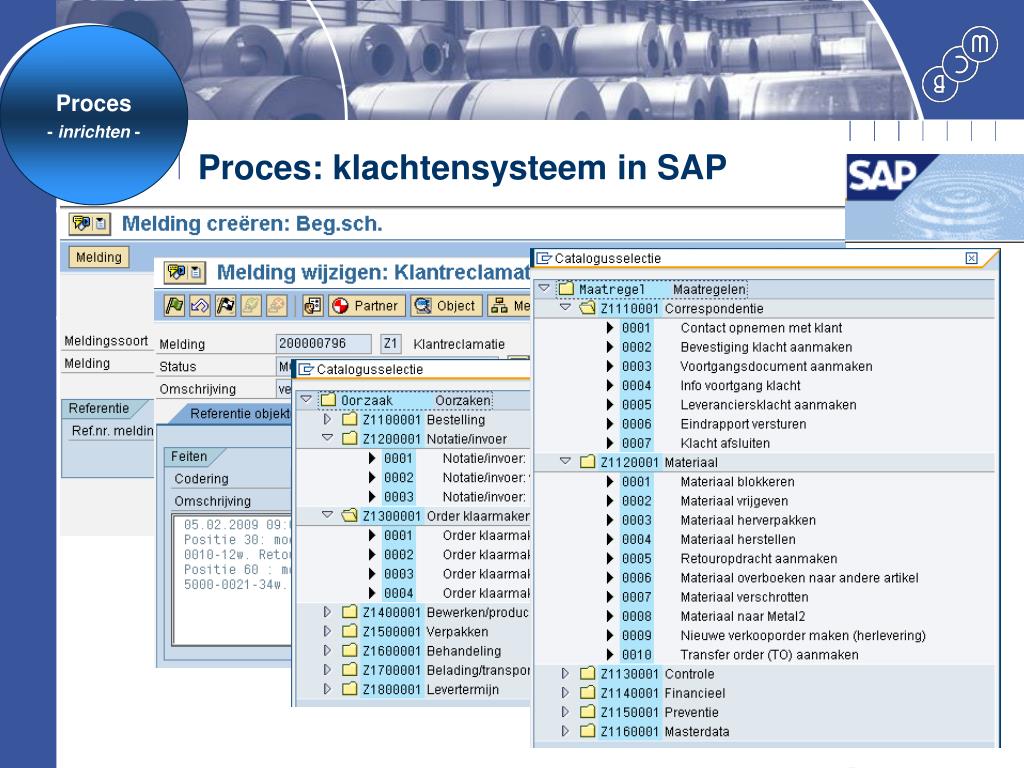Select the Materiaal vrijgeven entry
The height and width of the screenshot is (768, 1024).
(734, 502)
